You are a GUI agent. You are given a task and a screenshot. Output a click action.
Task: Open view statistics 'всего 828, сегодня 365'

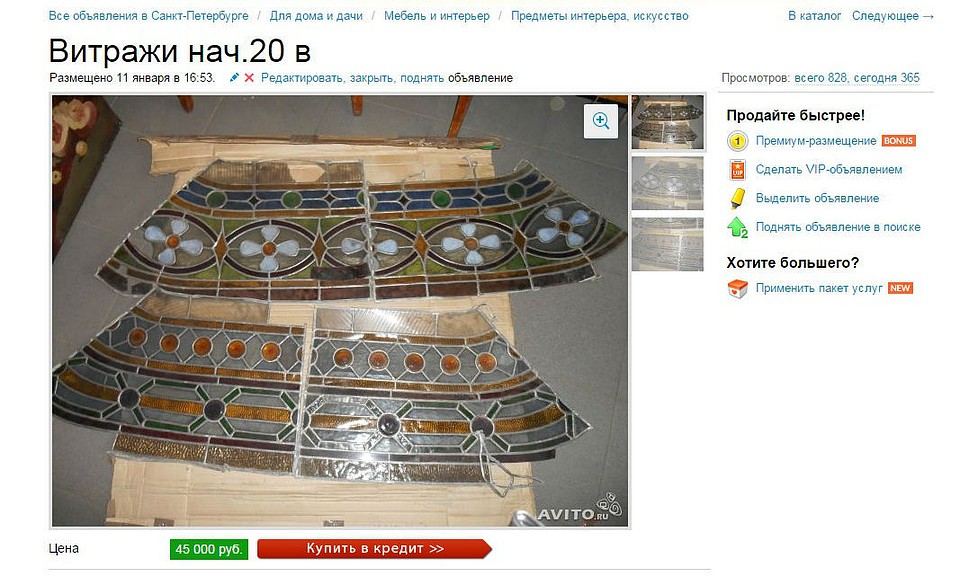coord(857,78)
